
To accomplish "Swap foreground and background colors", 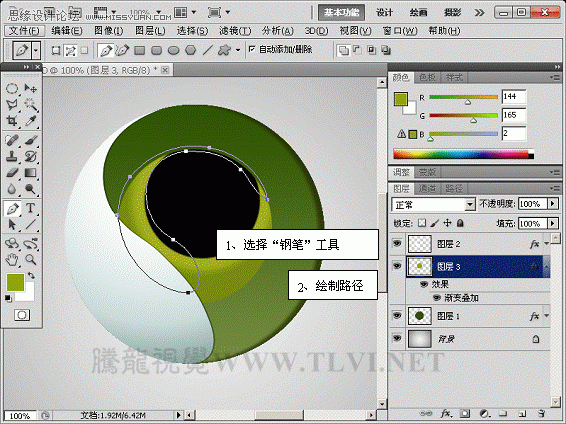I will tap(31, 275).
